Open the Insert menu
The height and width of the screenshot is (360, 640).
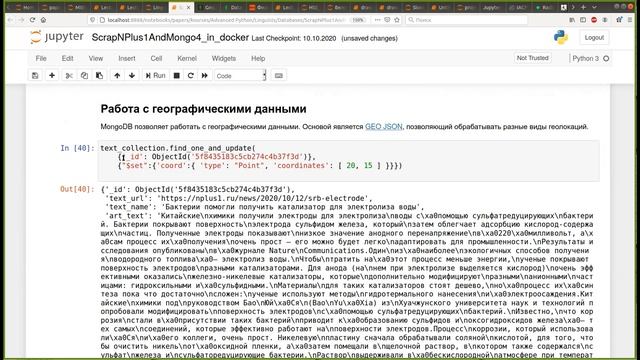point(127,58)
